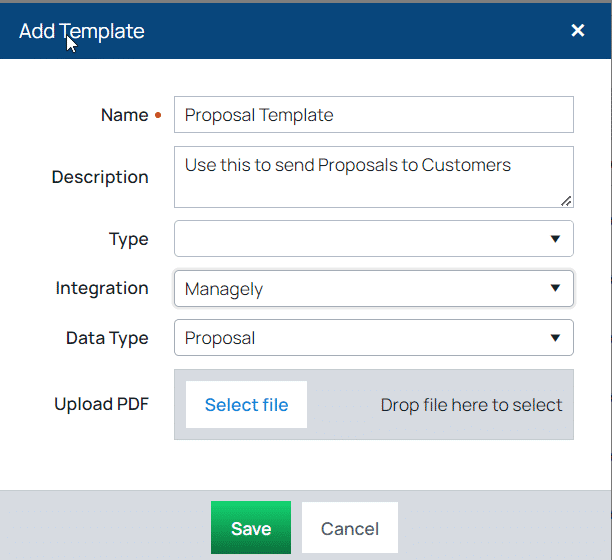The height and width of the screenshot is (560, 612).
Task: Open the Data Type dropdown showing Proposal
Action: [373, 338]
